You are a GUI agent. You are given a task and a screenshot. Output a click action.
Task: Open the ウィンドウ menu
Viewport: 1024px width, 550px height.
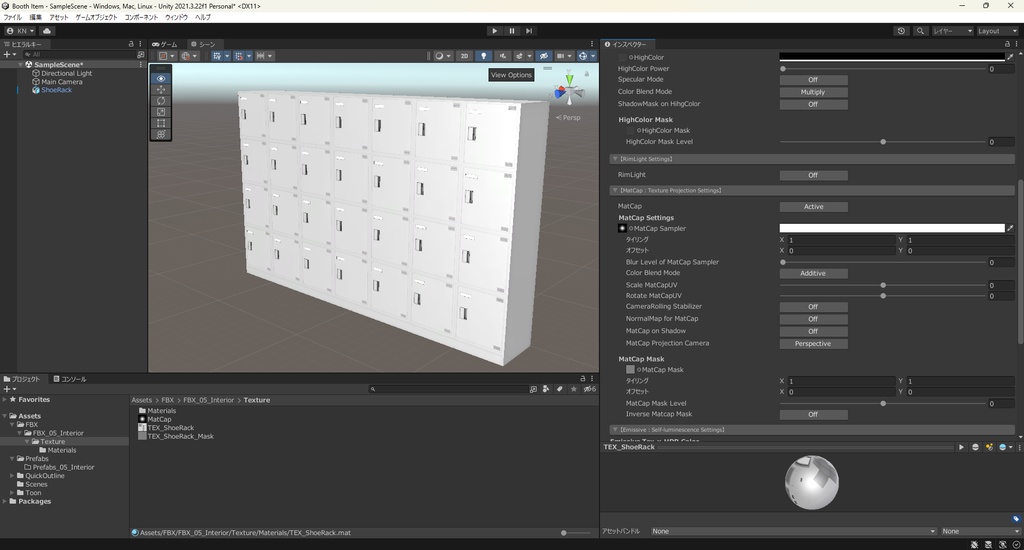coord(176,18)
